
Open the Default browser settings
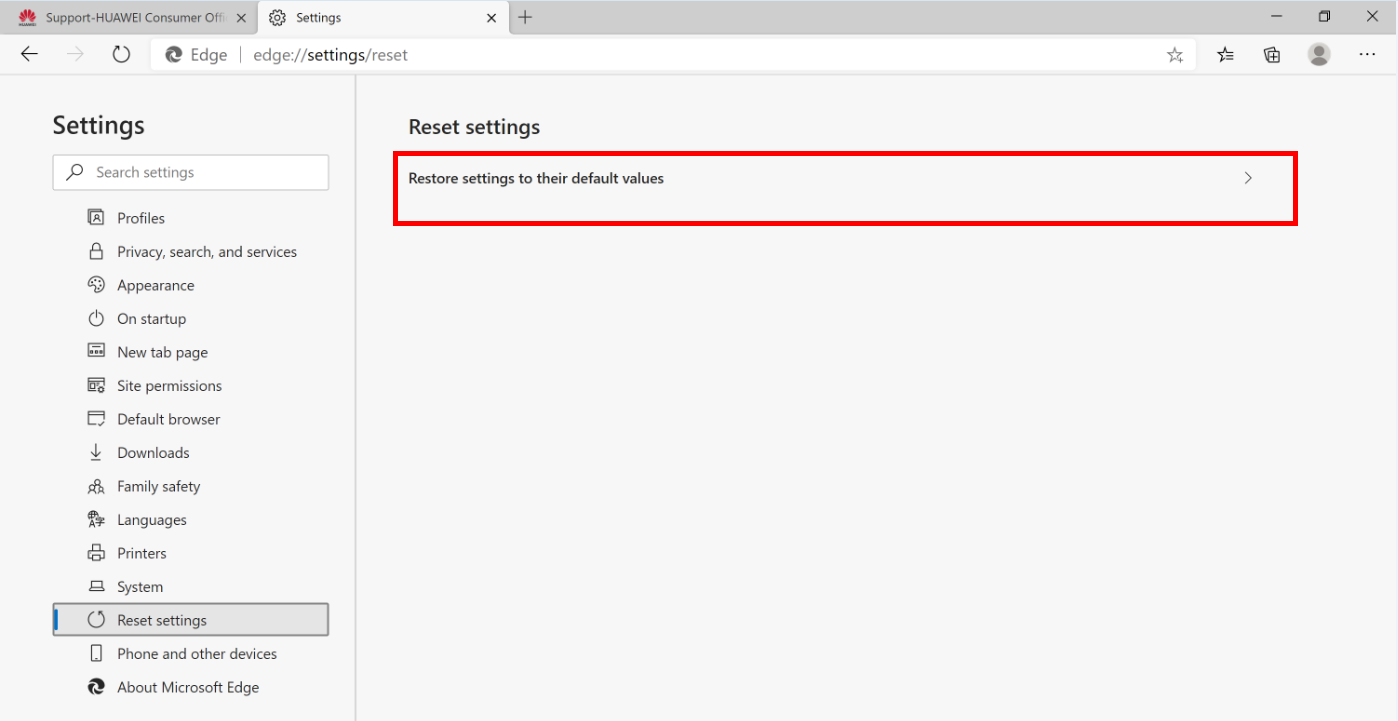(168, 418)
